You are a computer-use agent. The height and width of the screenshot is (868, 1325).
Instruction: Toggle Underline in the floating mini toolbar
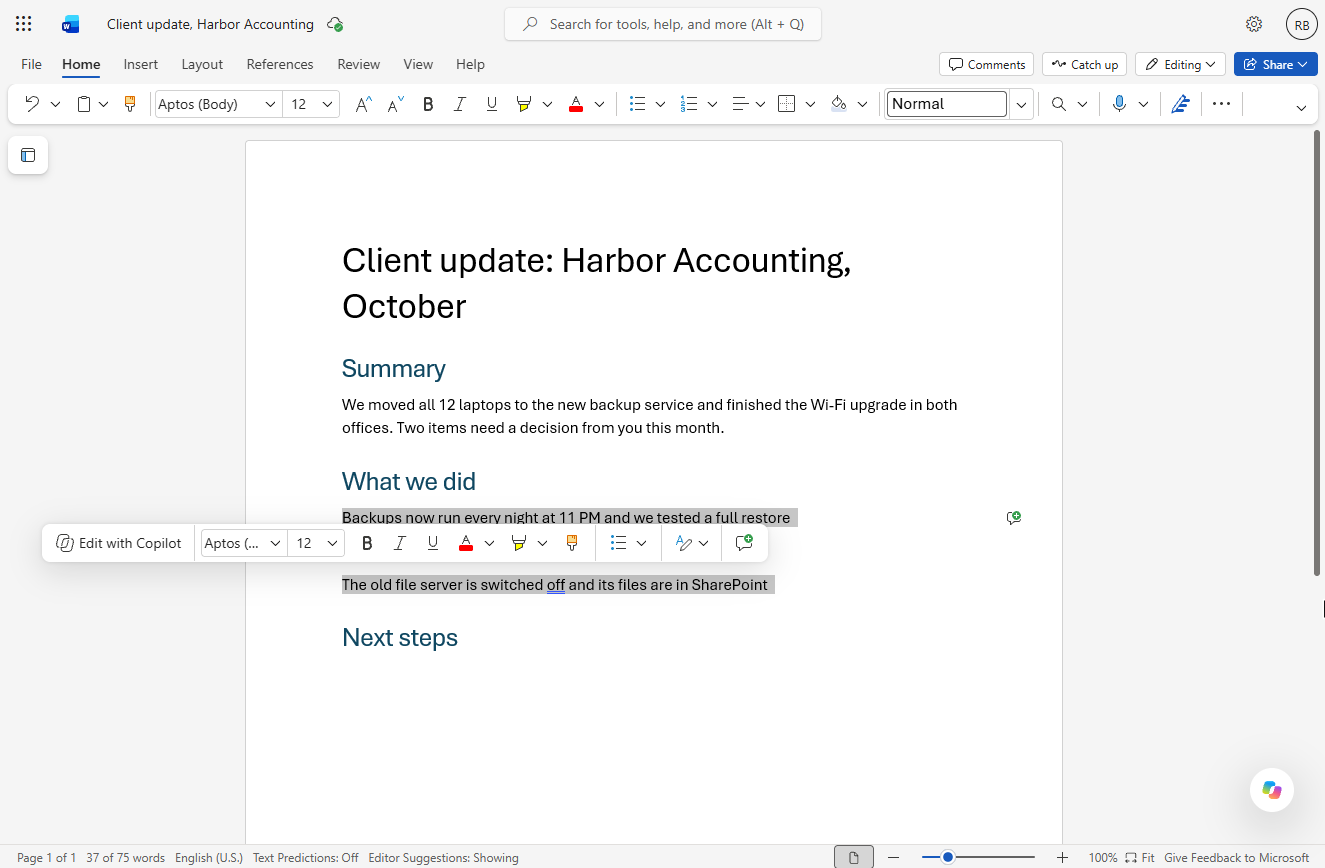[x=433, y=543]
